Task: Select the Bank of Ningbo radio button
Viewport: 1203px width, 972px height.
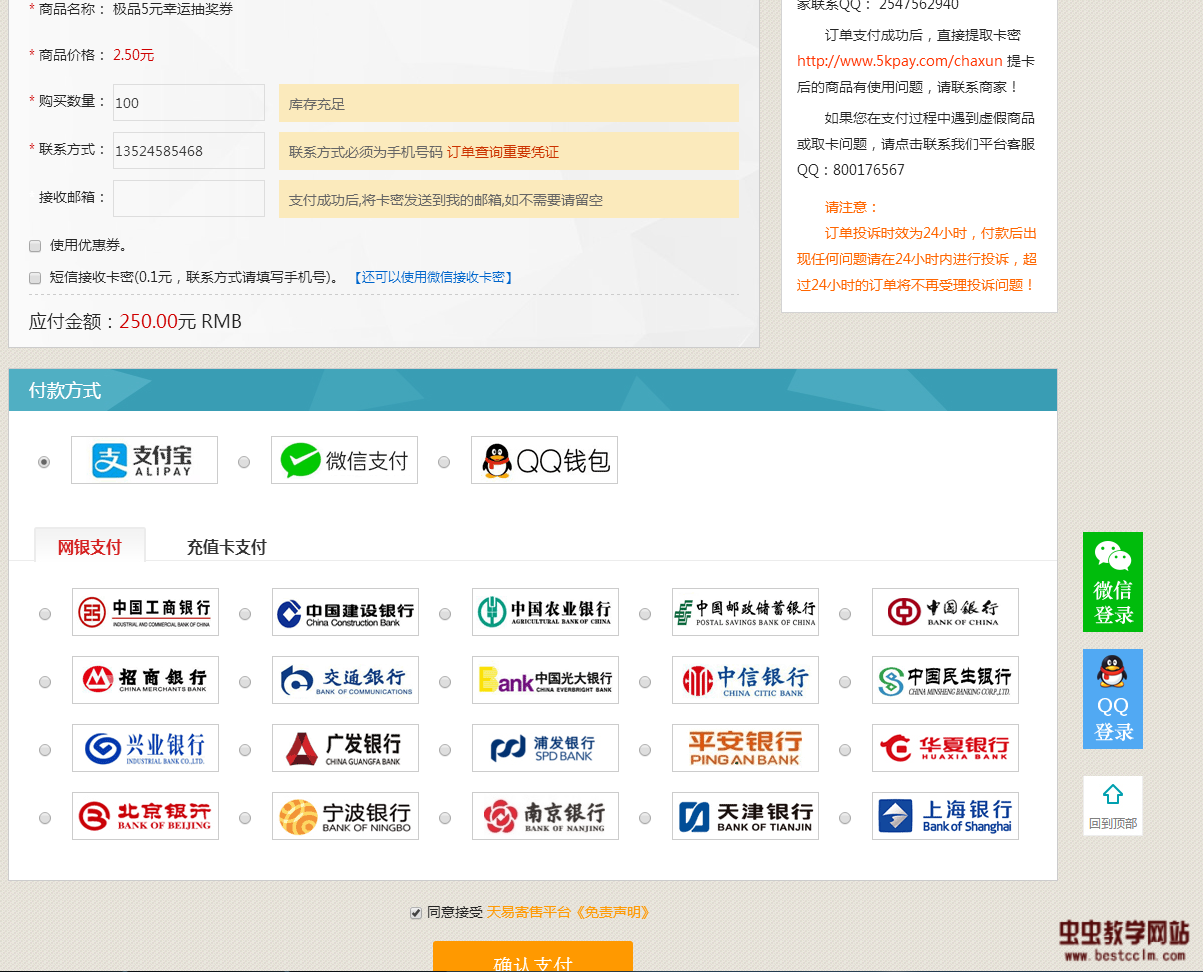Action: (245, 818)
